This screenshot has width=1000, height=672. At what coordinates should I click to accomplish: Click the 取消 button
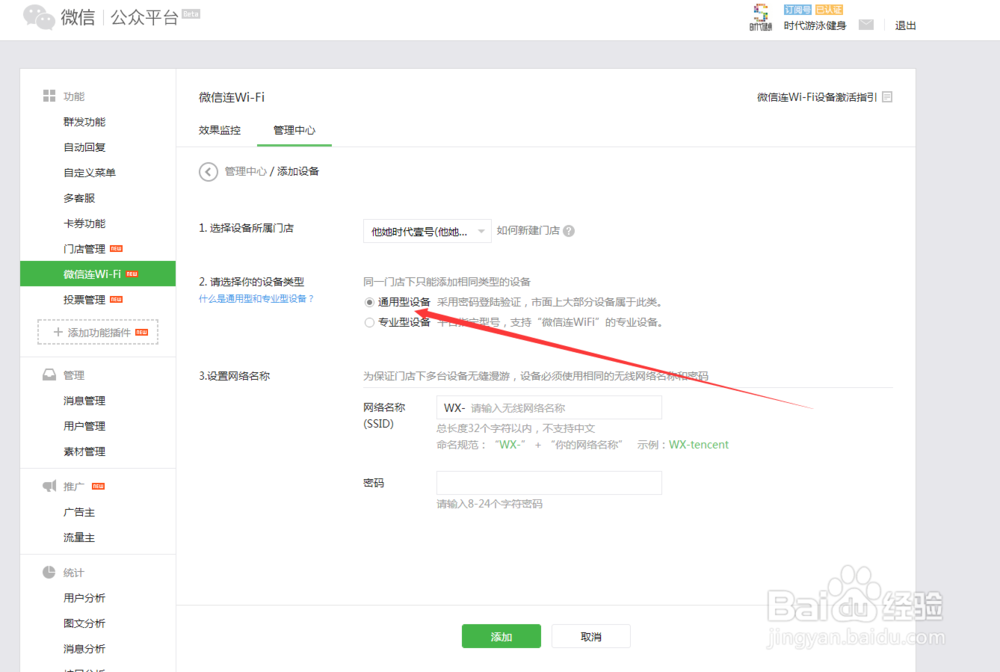[x=591, y=636]
